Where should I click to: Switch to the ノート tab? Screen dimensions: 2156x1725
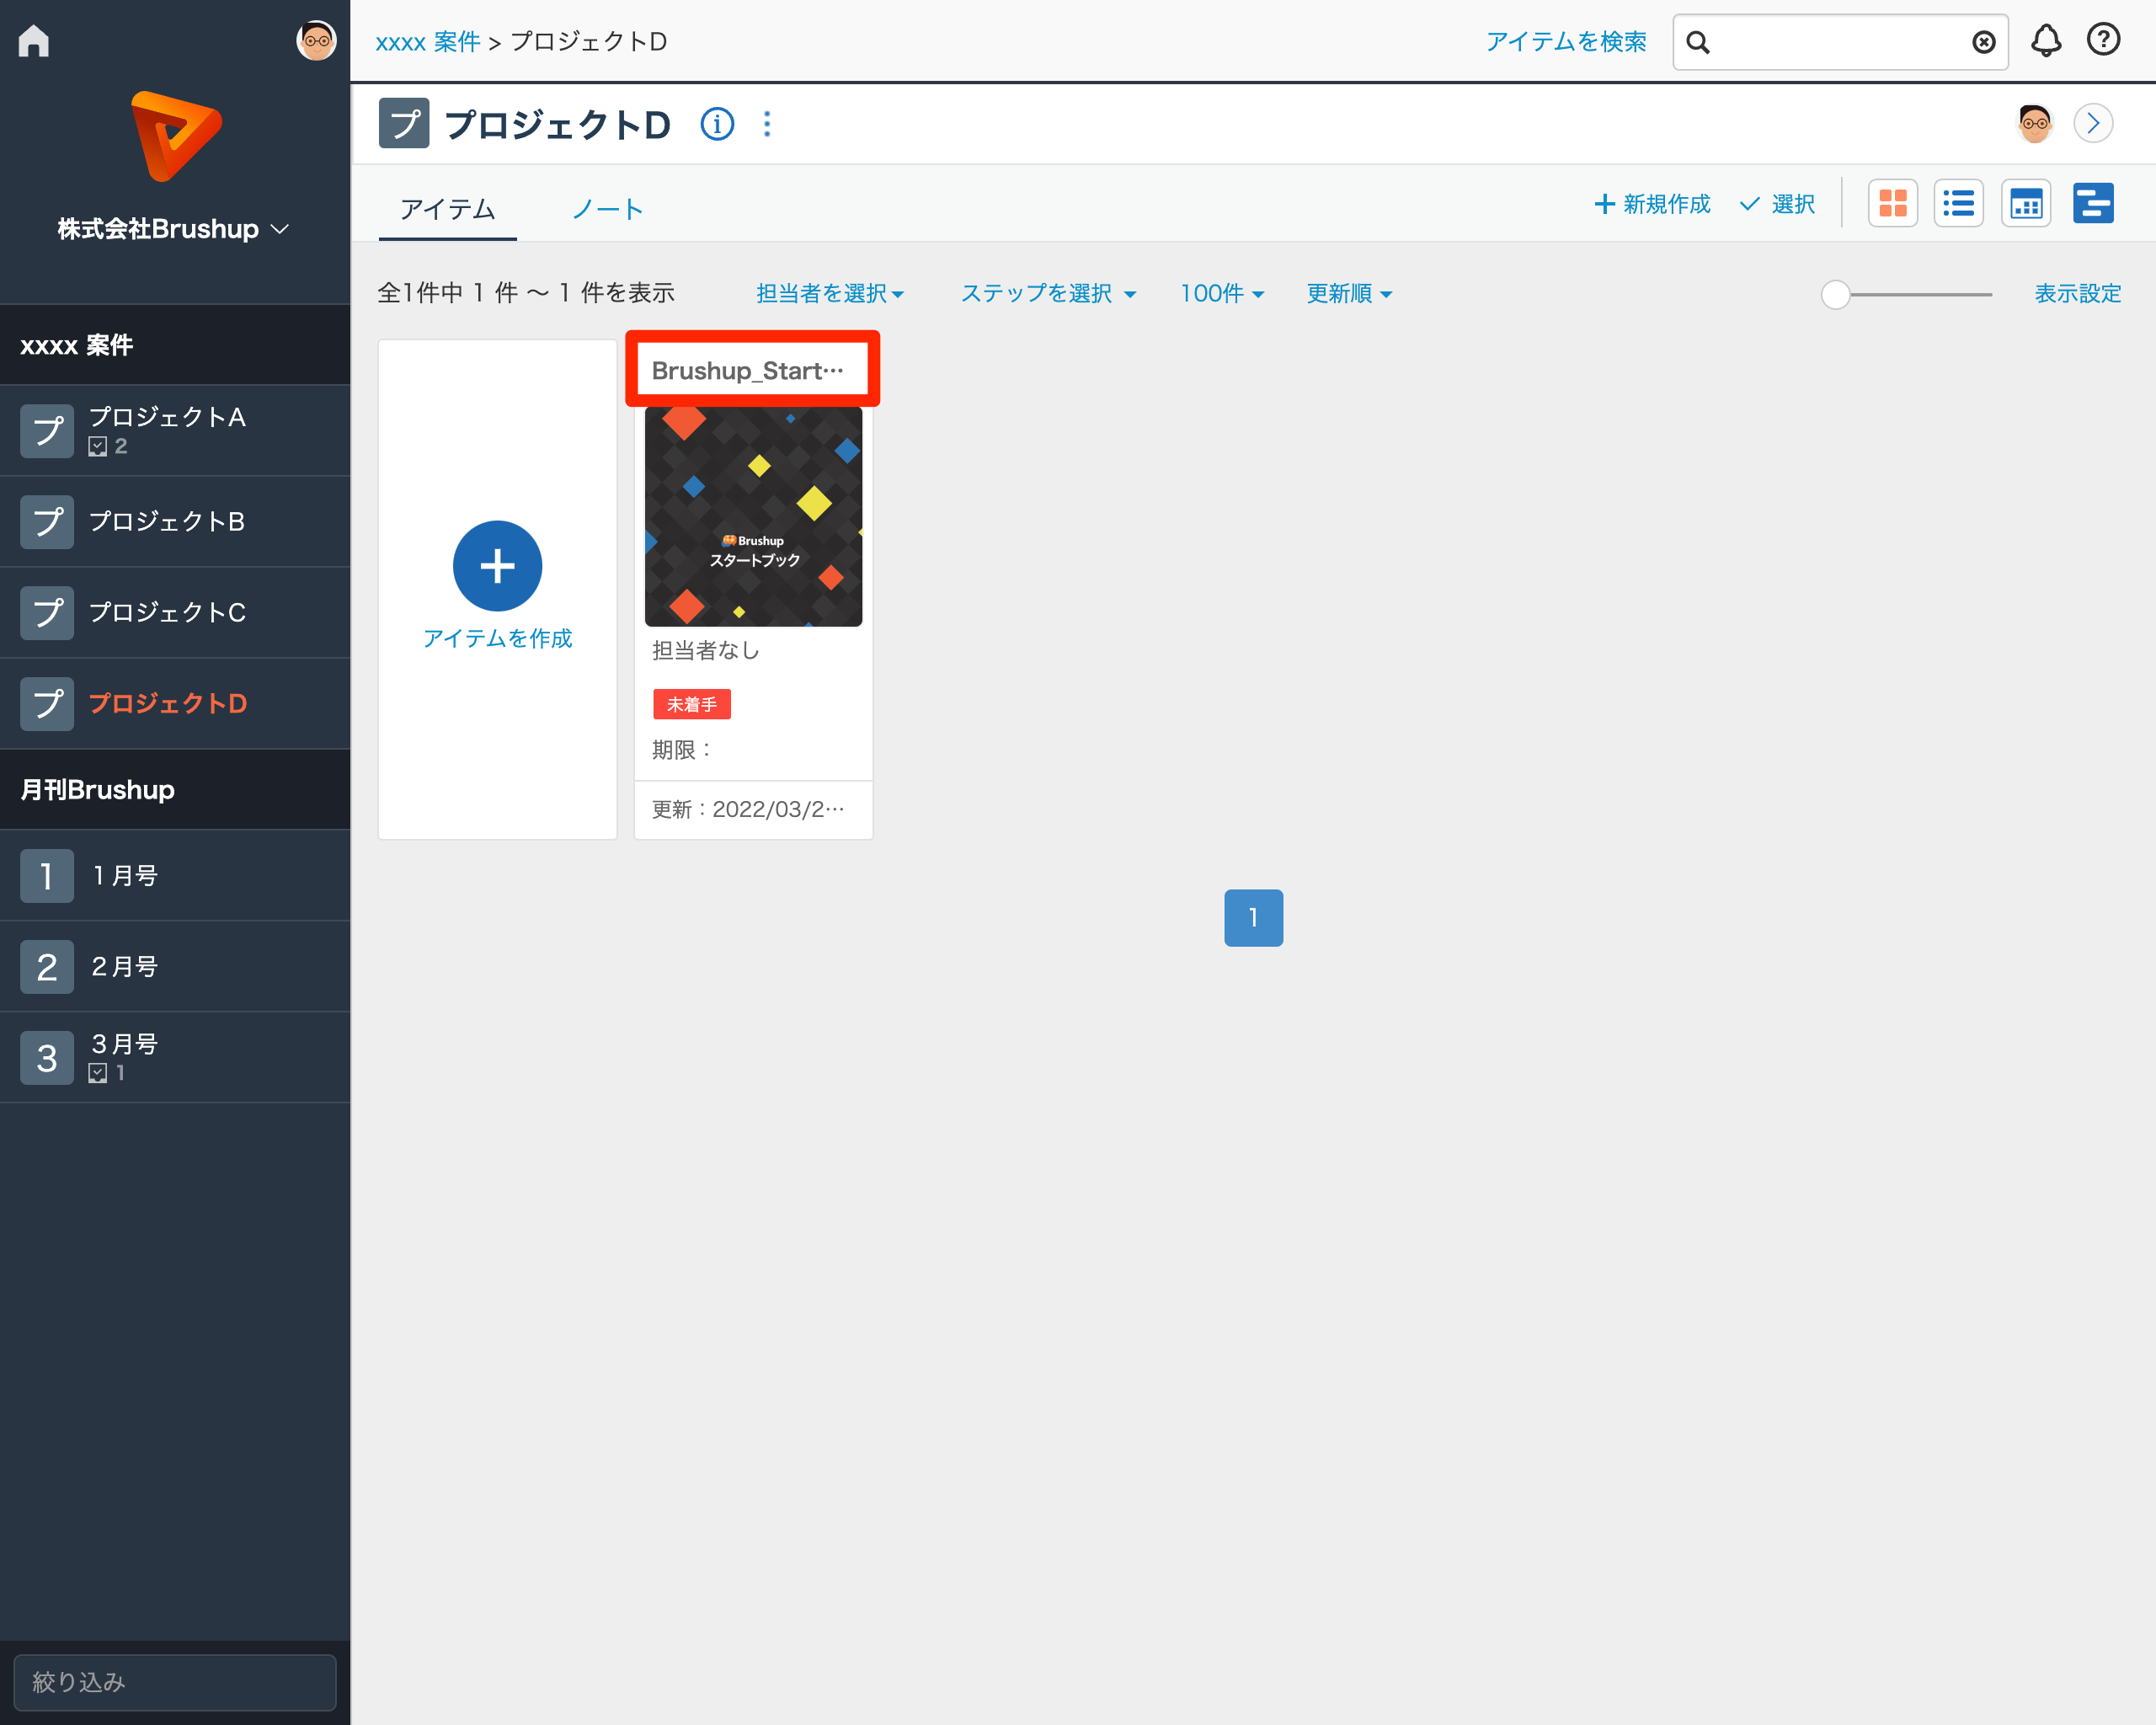[607, 209]
